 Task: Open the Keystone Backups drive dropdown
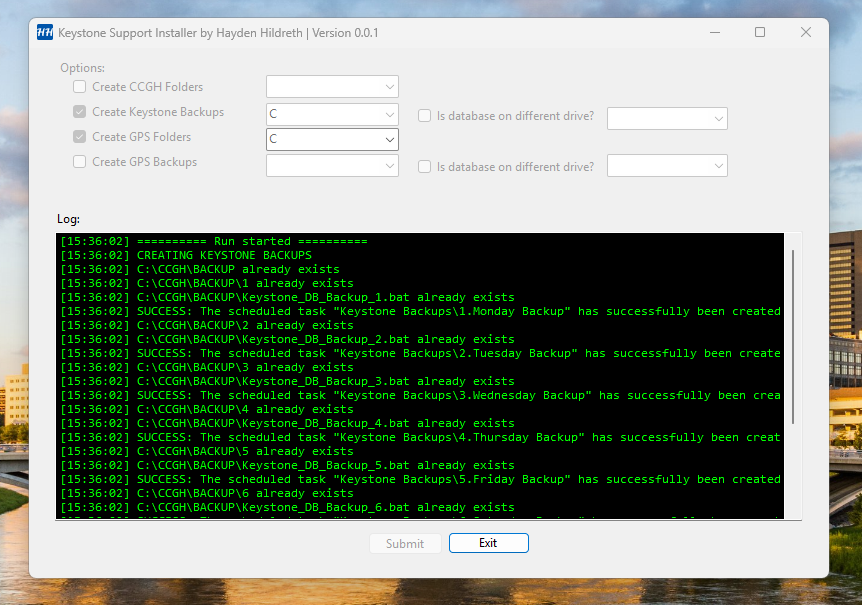coord(332,114)
